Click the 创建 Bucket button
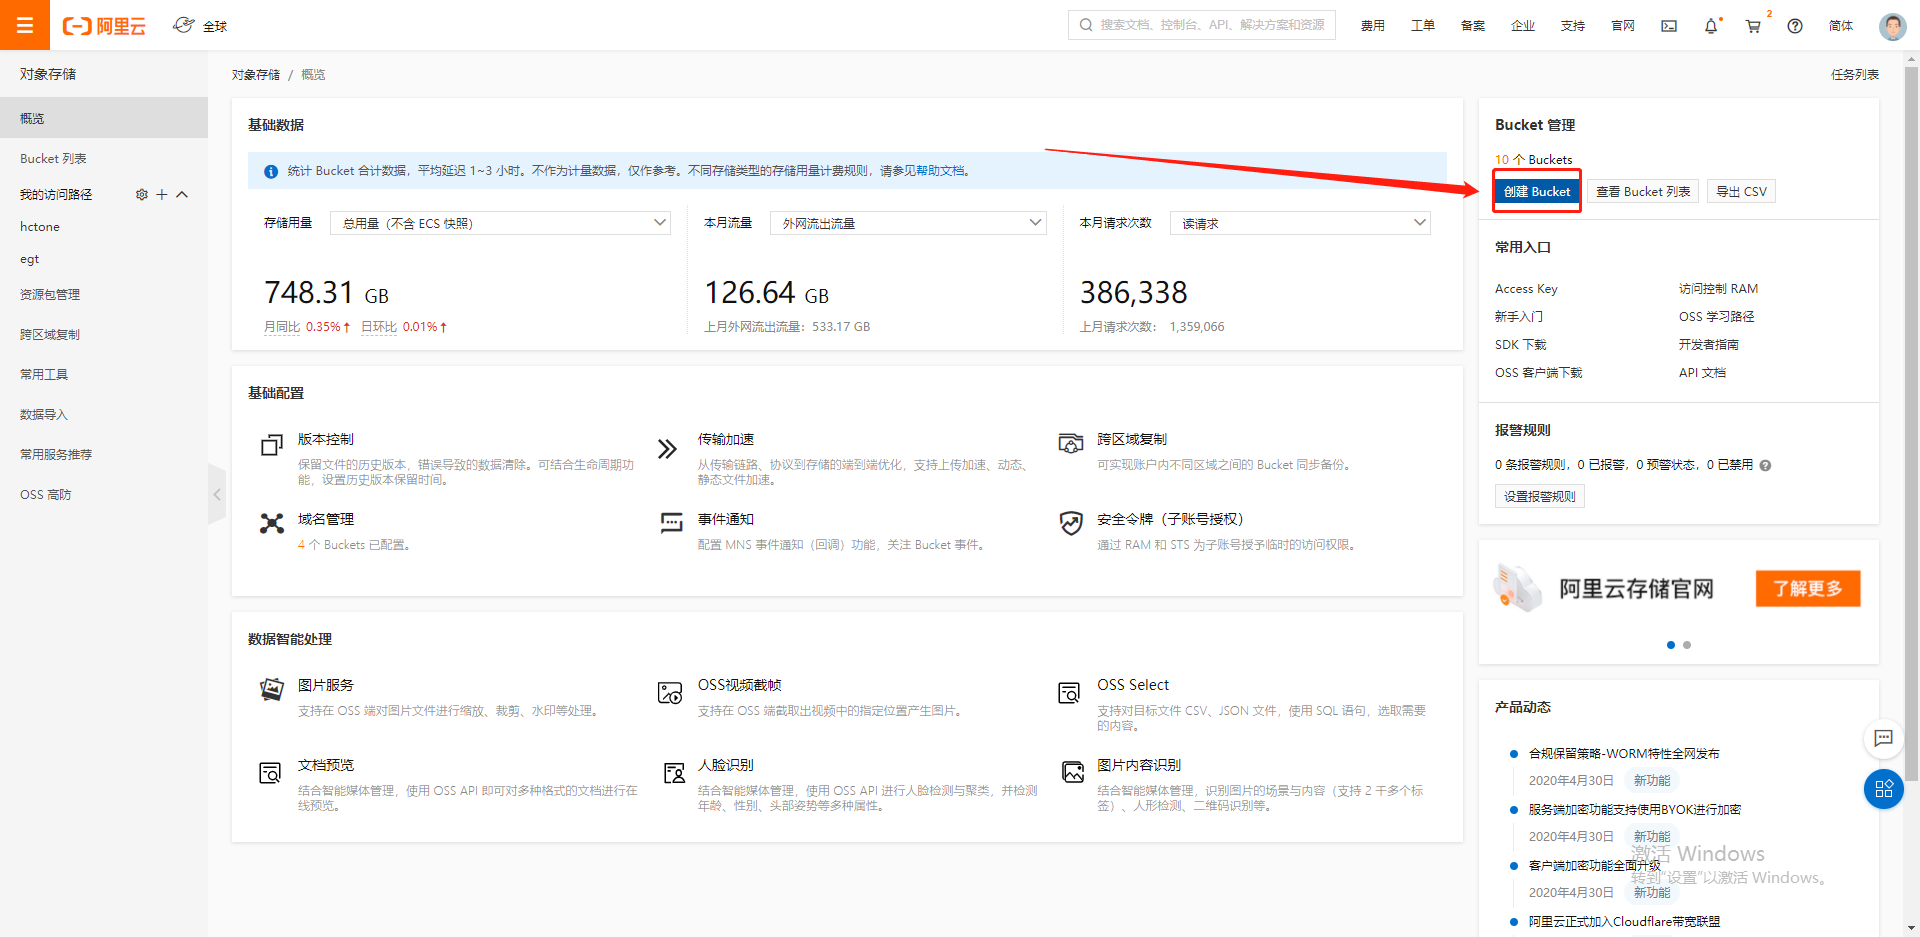 pyautogui.click(x=1537, y=192)
